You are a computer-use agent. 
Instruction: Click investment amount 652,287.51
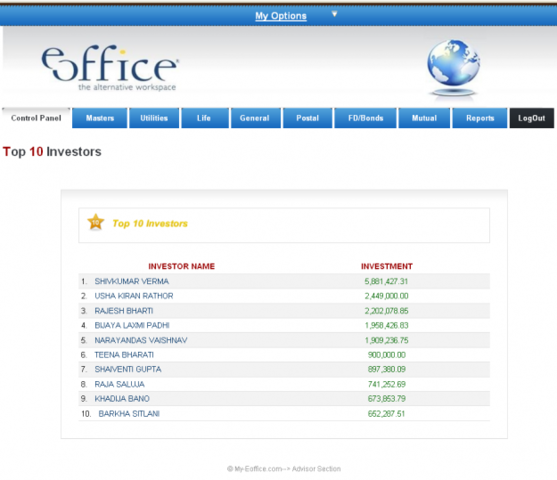click(386, 414)
